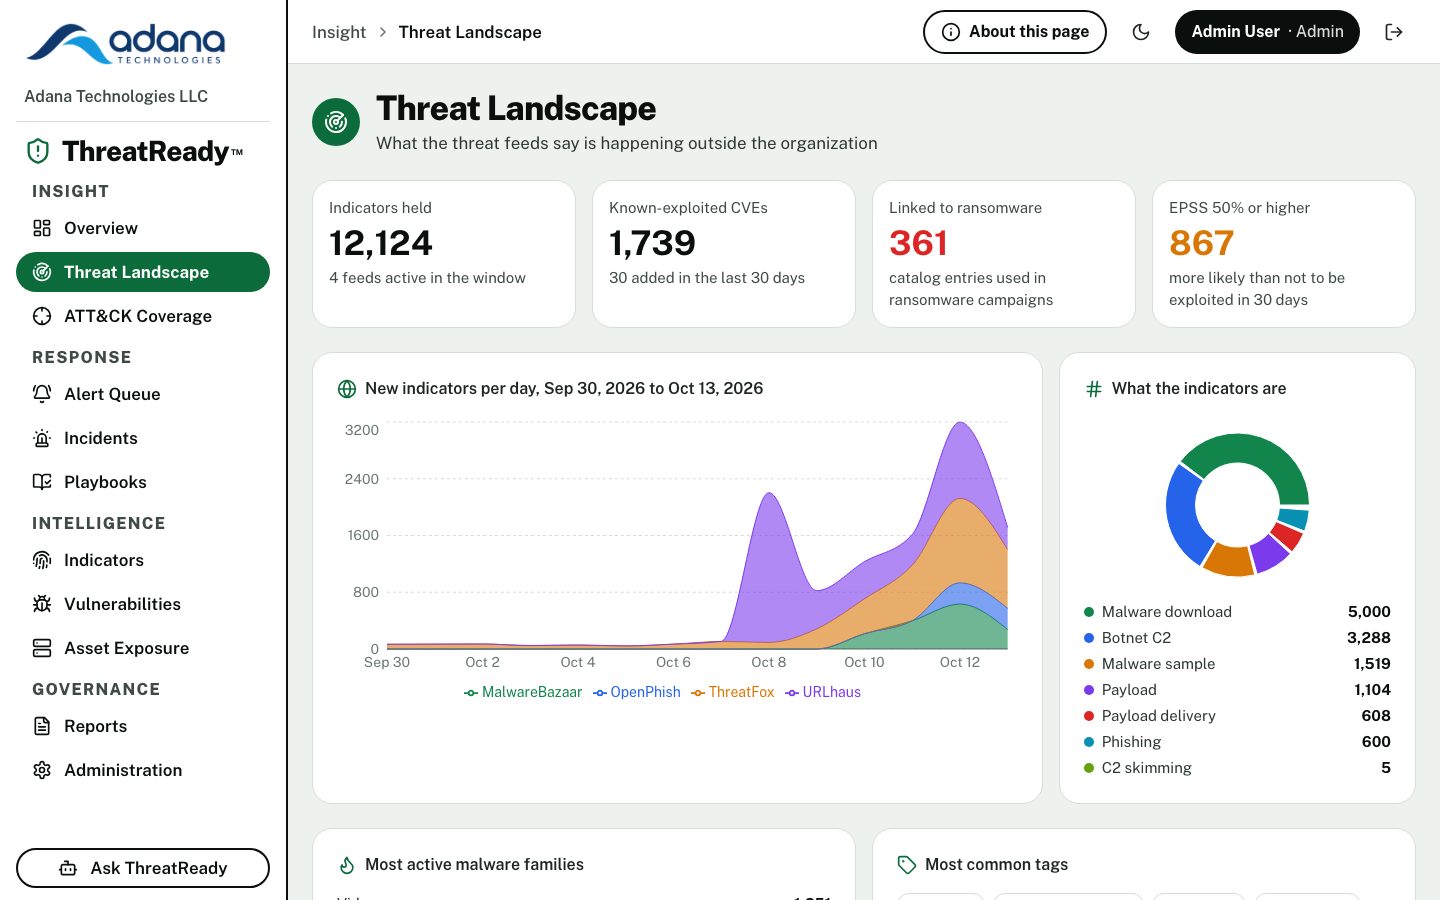Click the Indicators held card
The height and width of the screenshot is (900, 1440).
pyautogui.click(x=444, y=254)
